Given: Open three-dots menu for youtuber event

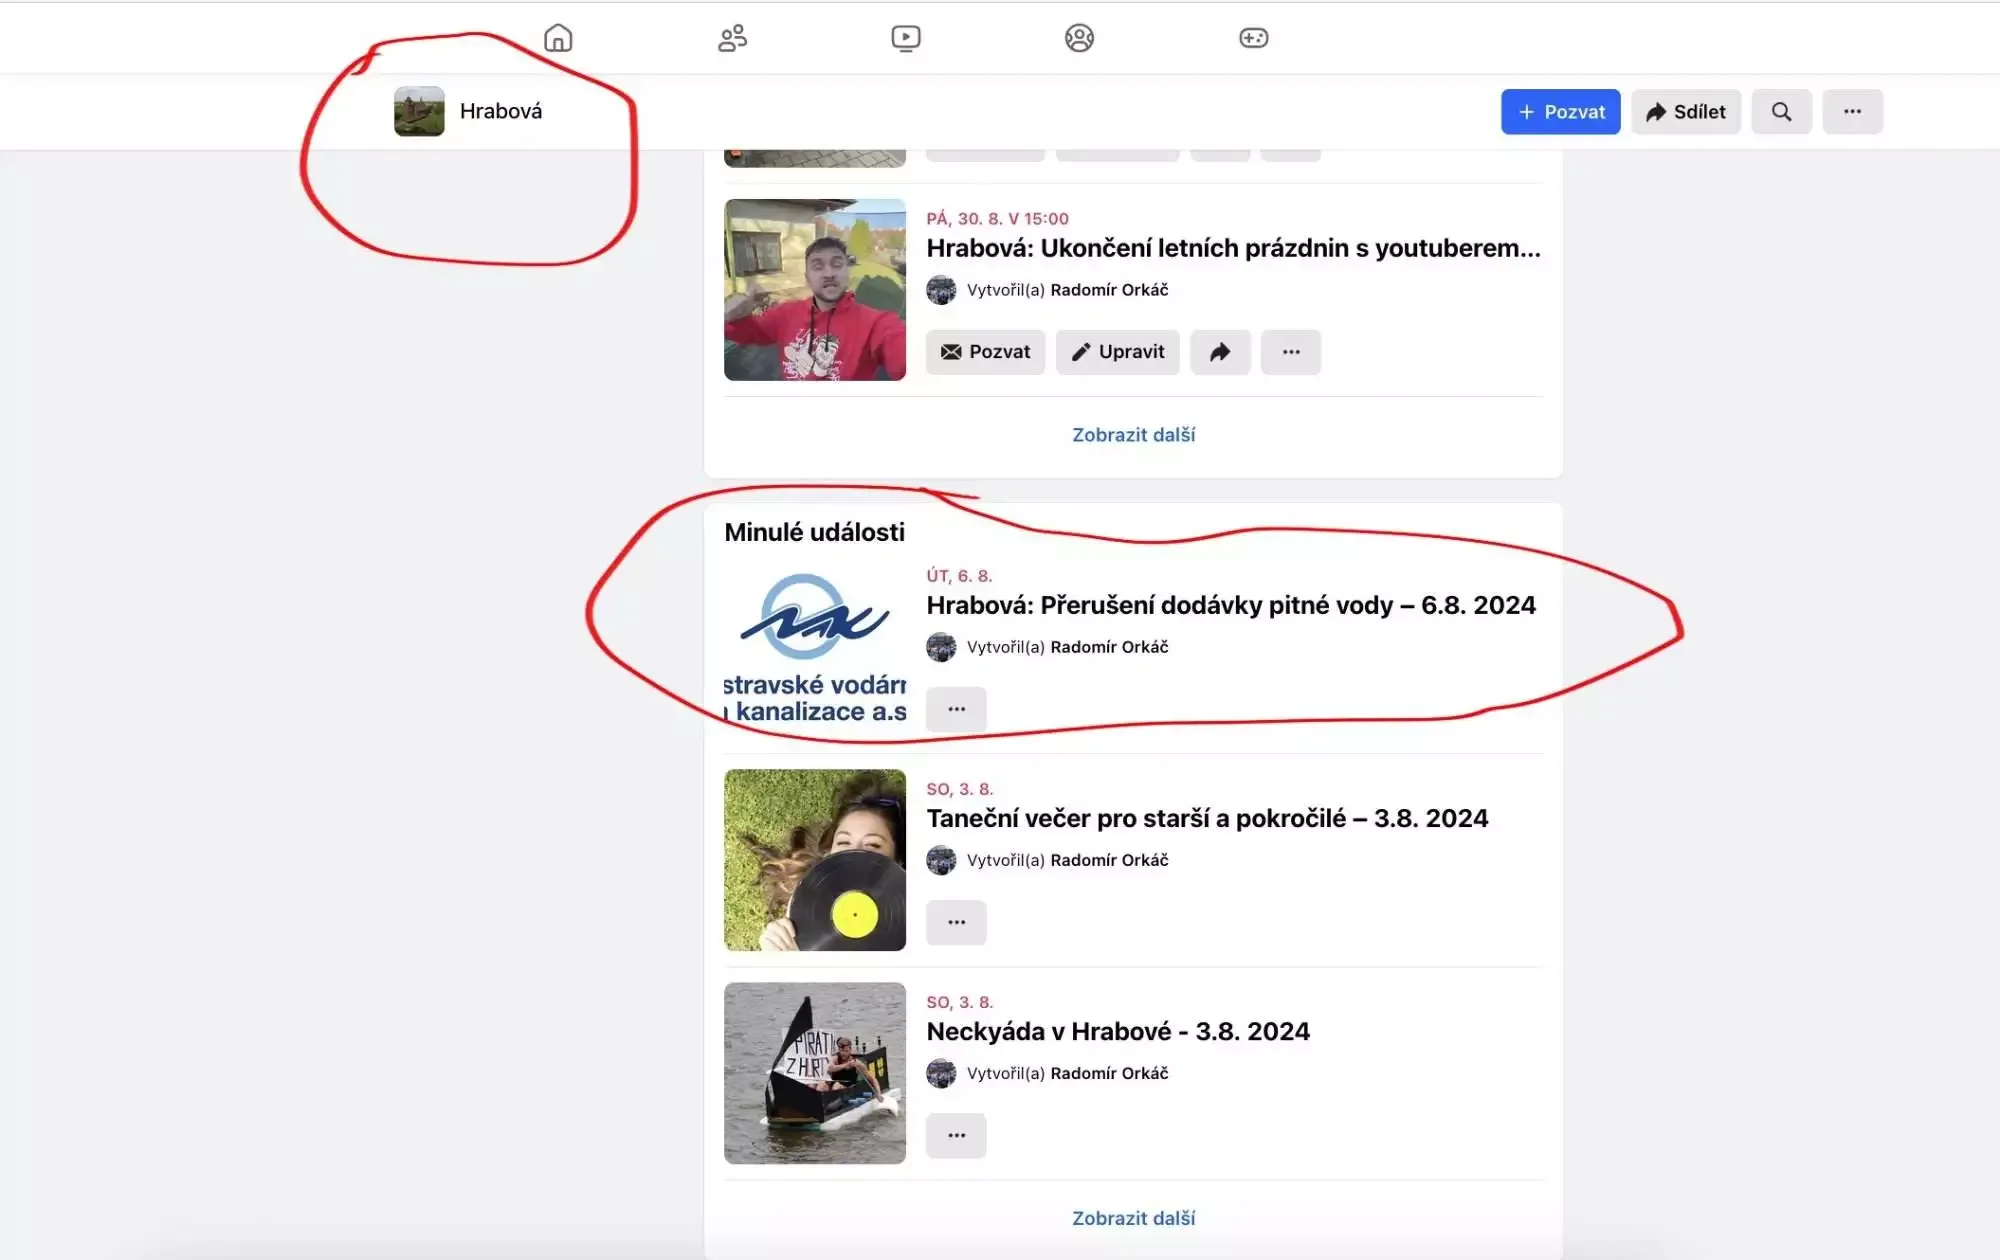Looking at the screenshot, I should point(1290,352).
